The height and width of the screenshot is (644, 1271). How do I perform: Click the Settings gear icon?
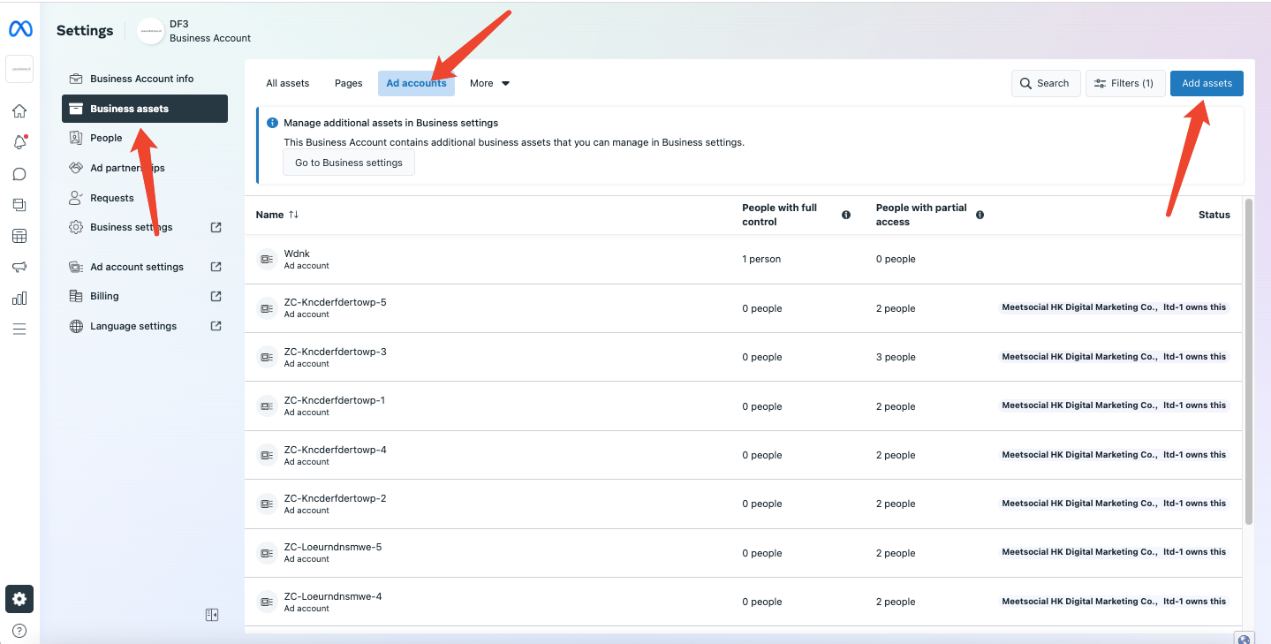19,598
